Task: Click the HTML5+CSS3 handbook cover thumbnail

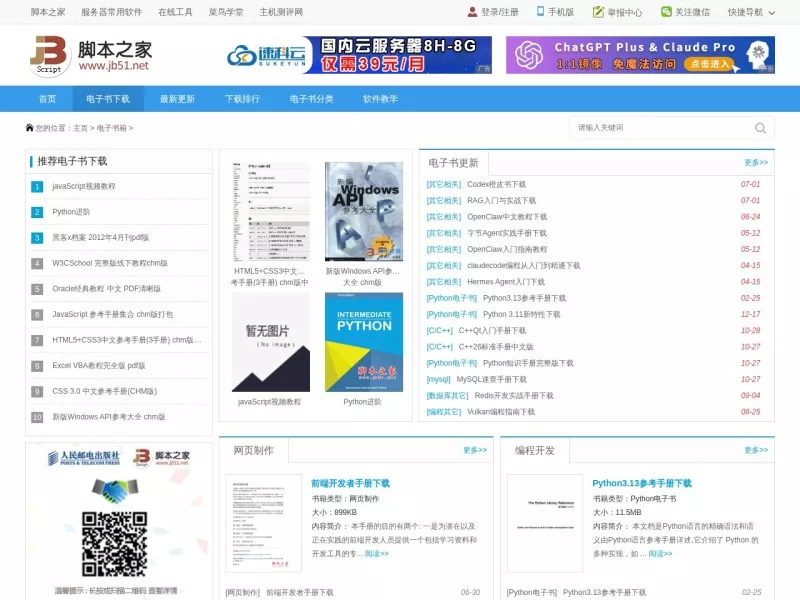Action: pyautogui.click(x=271, y=212)
